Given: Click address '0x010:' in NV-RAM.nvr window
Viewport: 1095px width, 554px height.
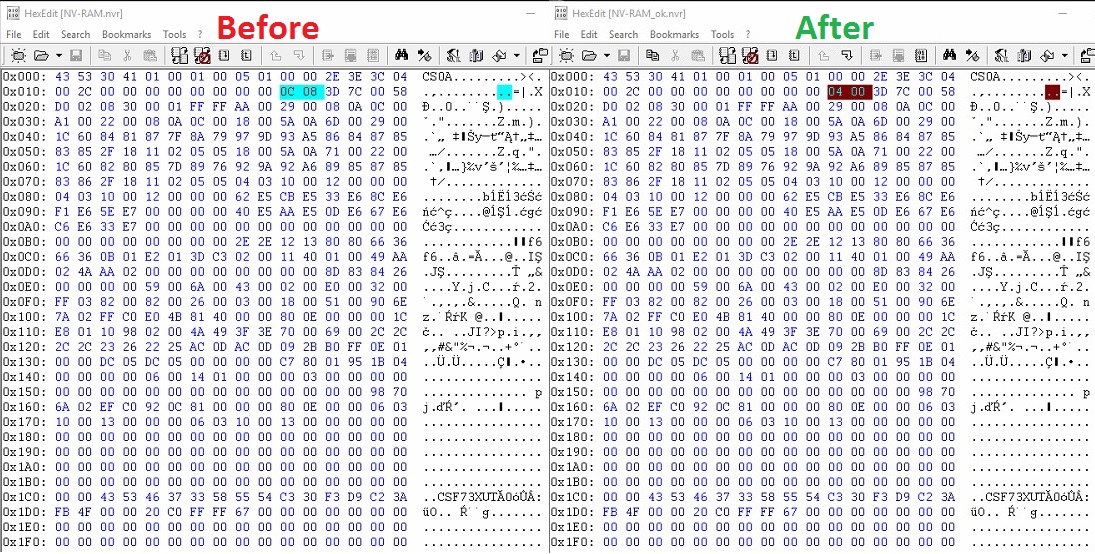Looking at the screenshot, I should pos(24,92).
